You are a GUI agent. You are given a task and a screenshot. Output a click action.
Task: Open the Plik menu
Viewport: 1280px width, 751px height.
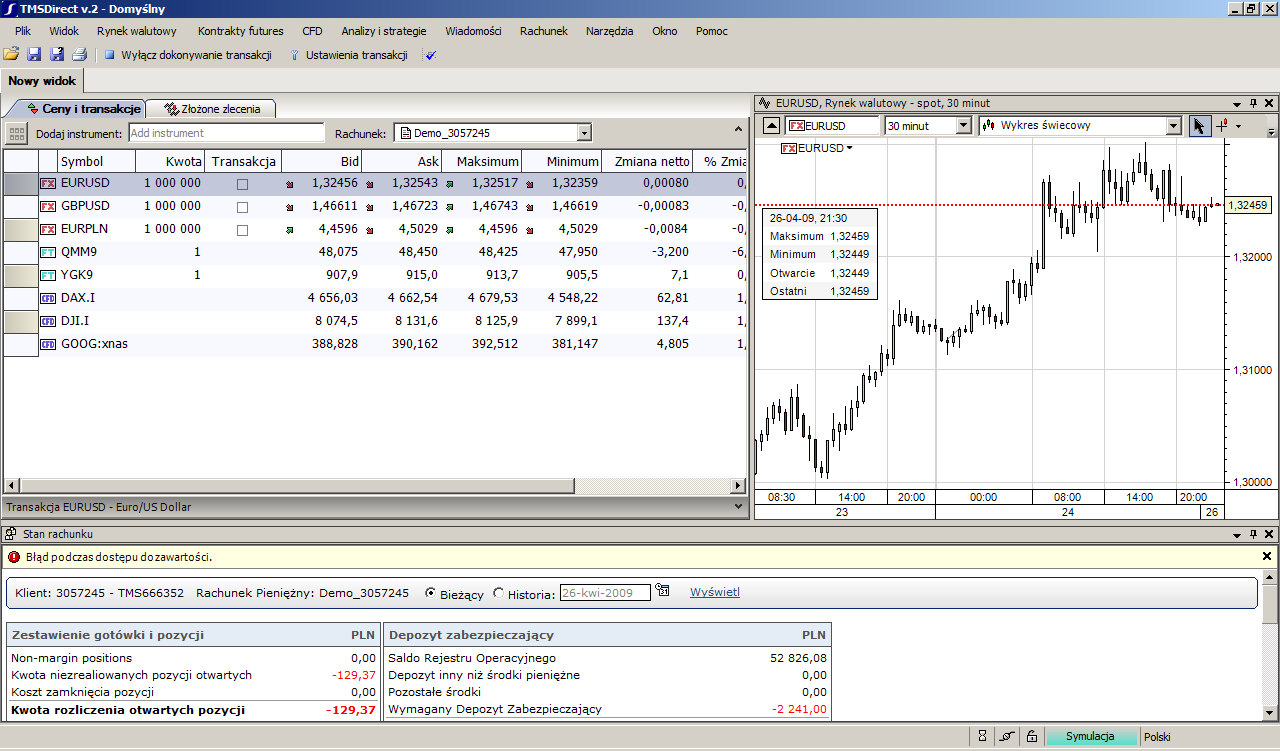click(x=23, y=31)
